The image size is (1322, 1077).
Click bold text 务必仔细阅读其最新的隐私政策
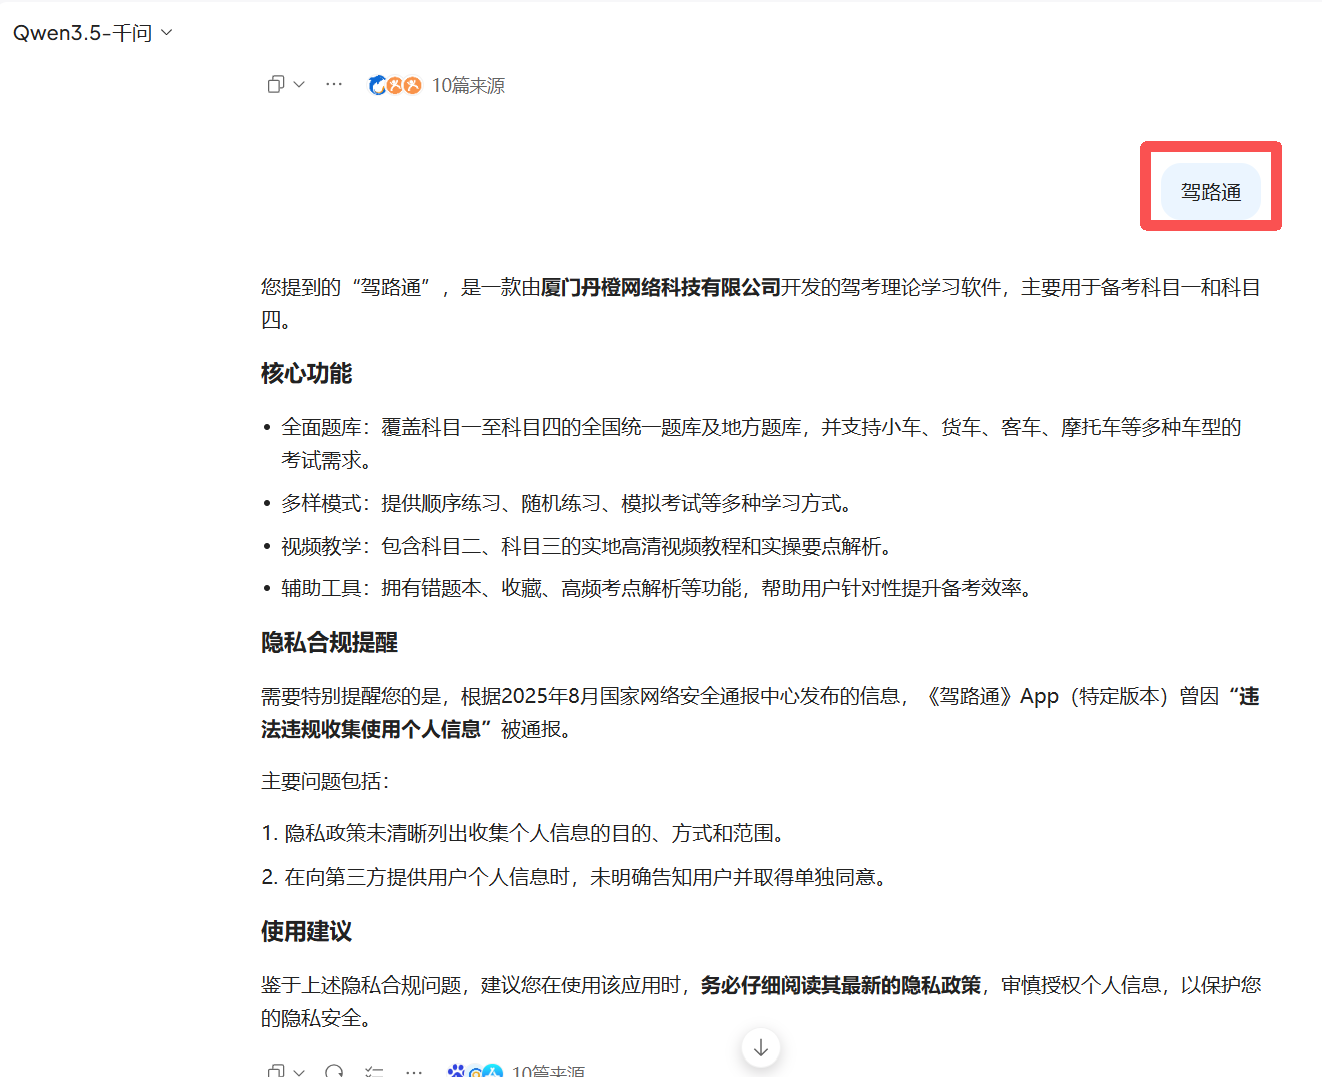point(841,986)
